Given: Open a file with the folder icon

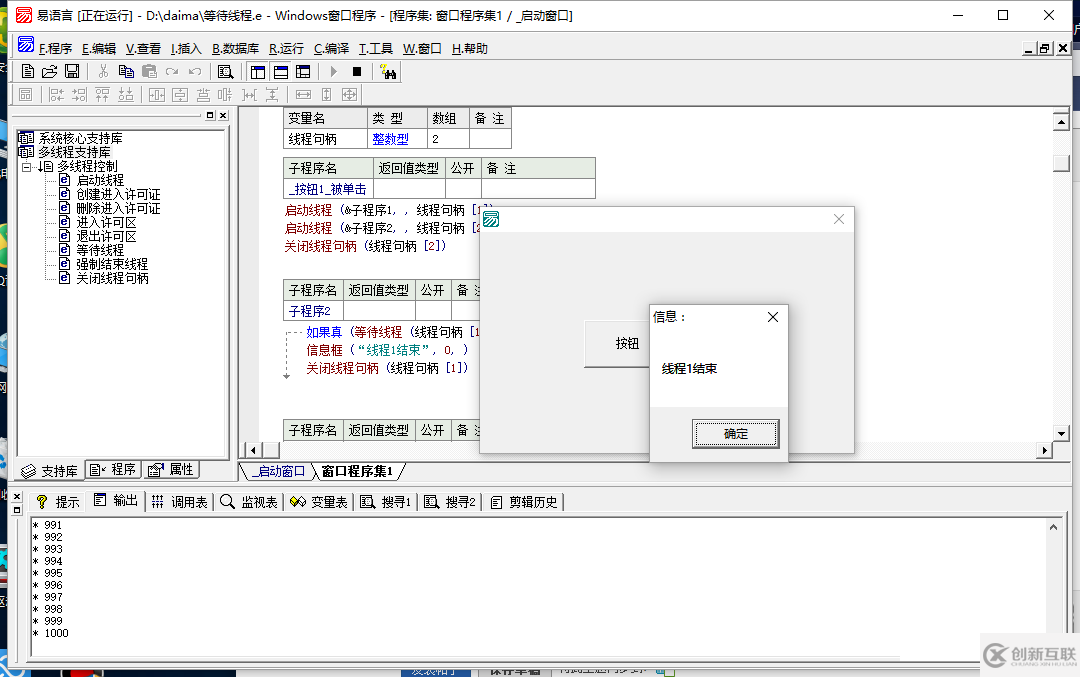Looking at the screenshot, I should click(49, 71).
